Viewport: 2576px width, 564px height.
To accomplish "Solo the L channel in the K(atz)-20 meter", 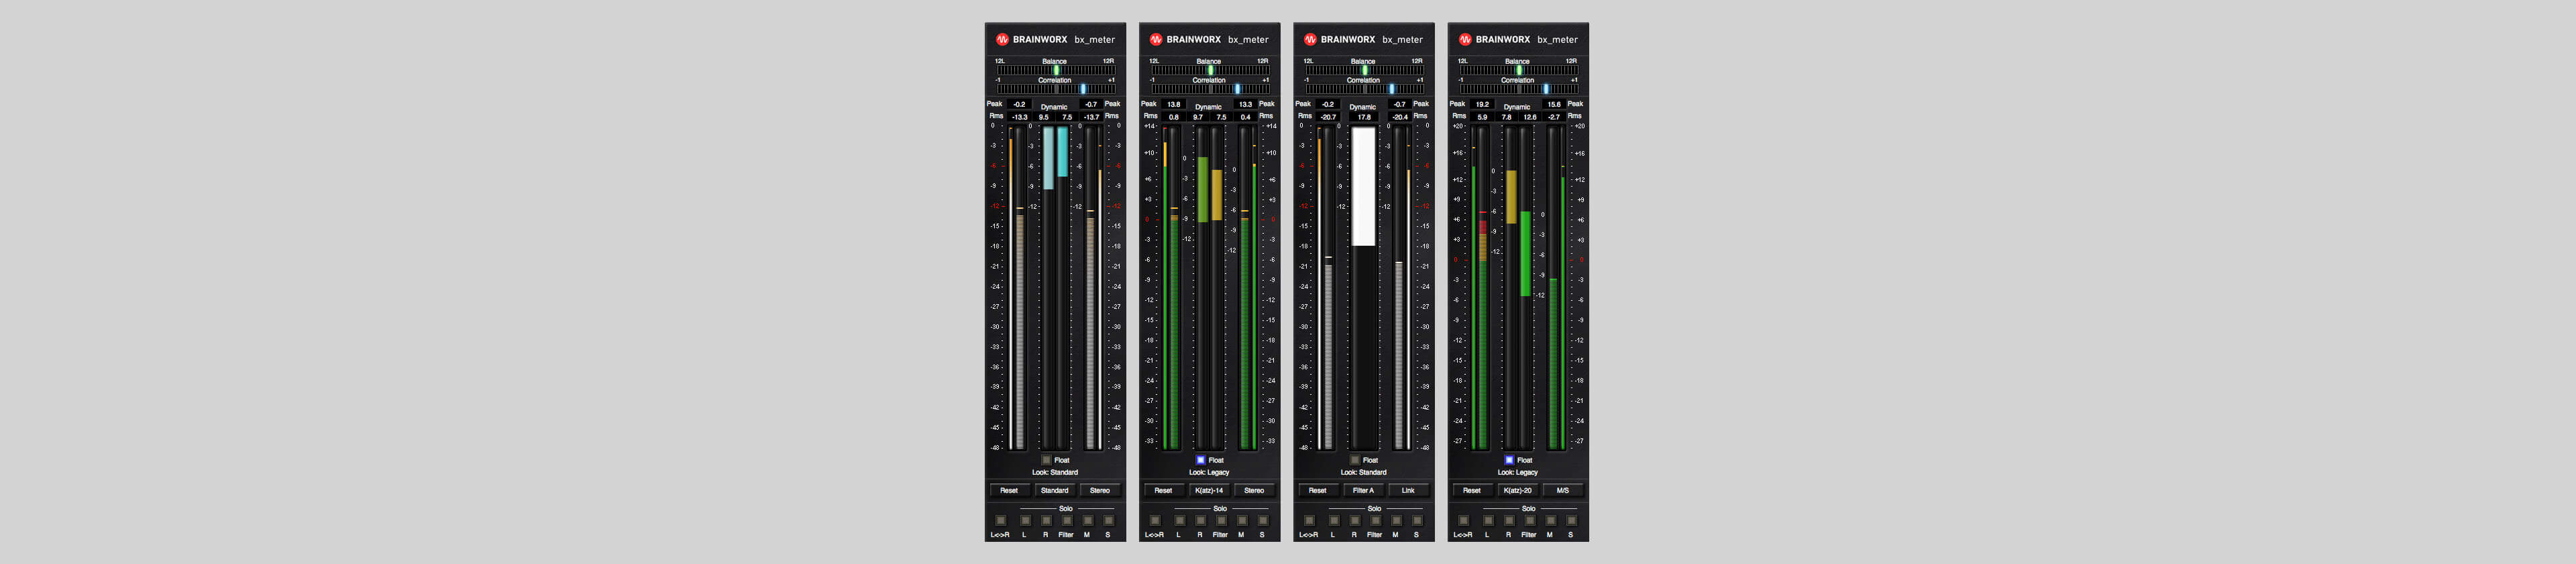I will point(1488,520).
